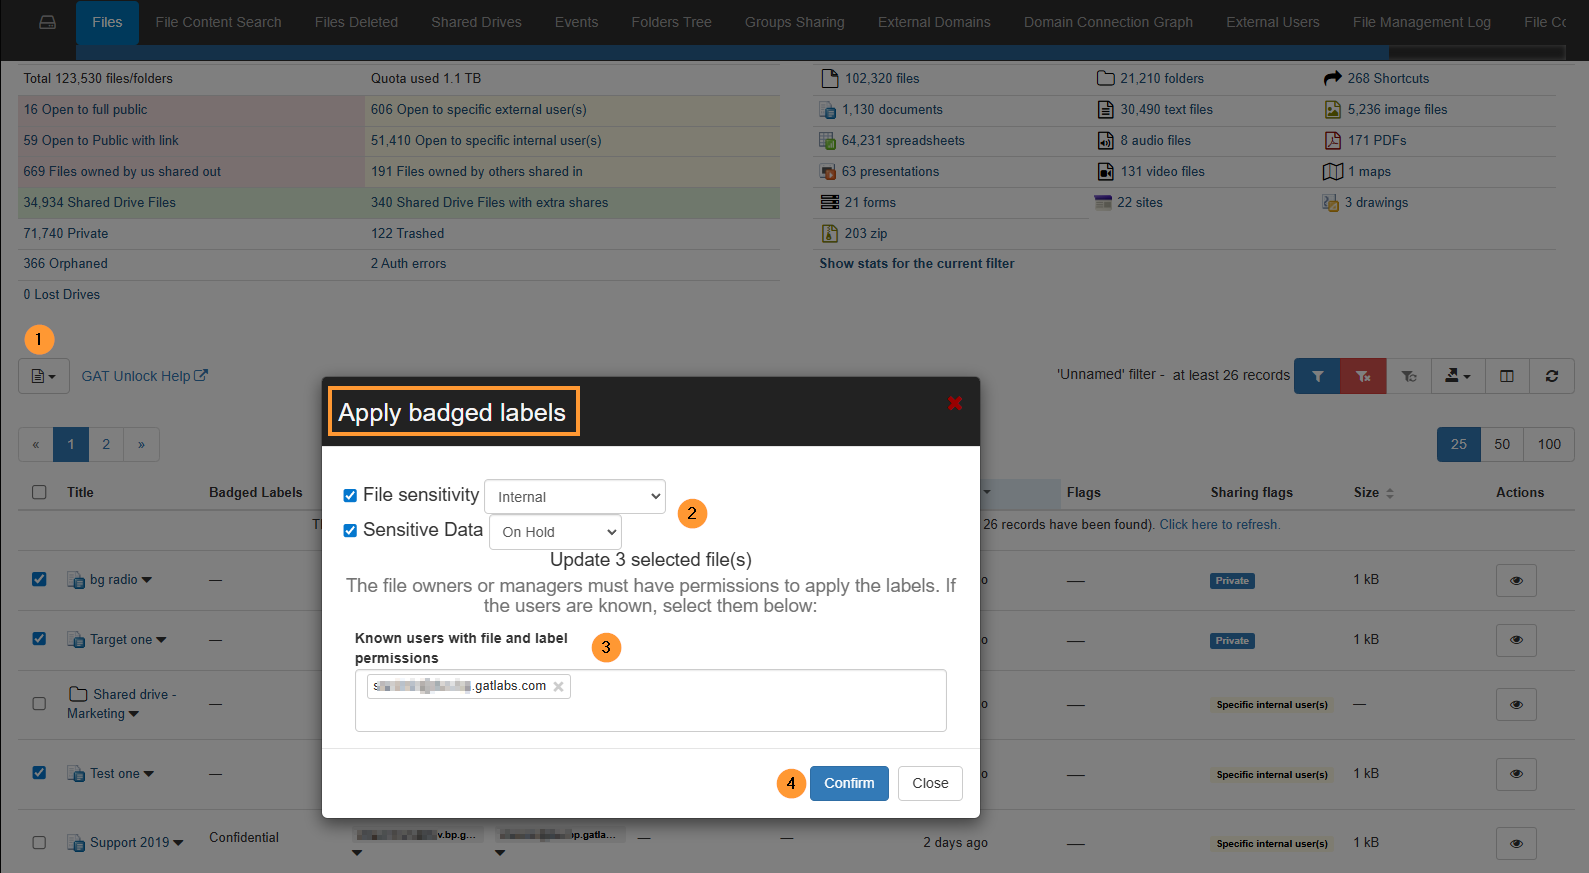Confirm applying badged labels

click(849, 783)
